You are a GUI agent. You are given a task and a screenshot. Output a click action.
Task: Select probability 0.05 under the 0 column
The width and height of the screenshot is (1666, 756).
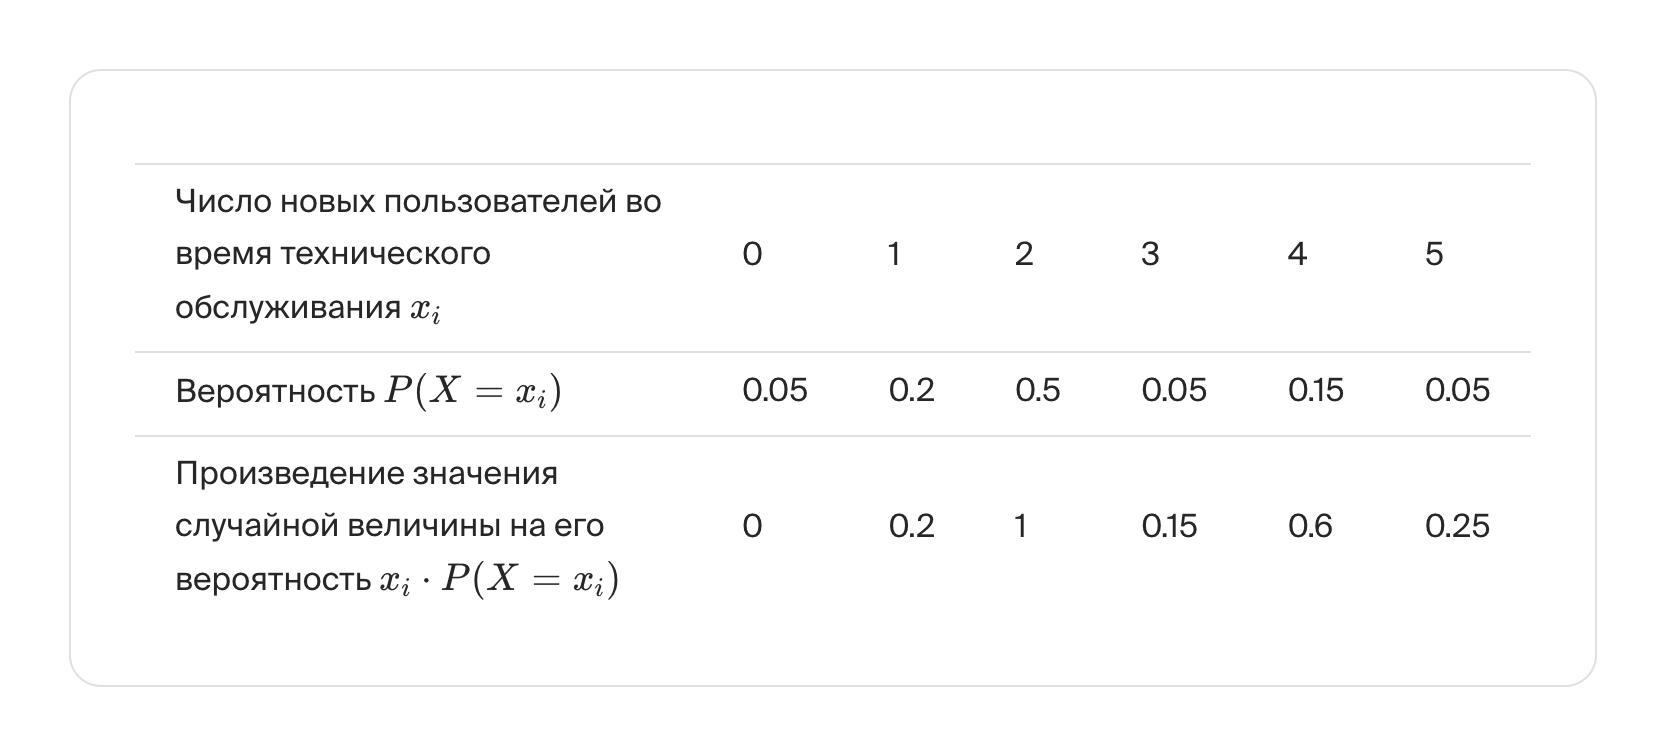[774, 390]
